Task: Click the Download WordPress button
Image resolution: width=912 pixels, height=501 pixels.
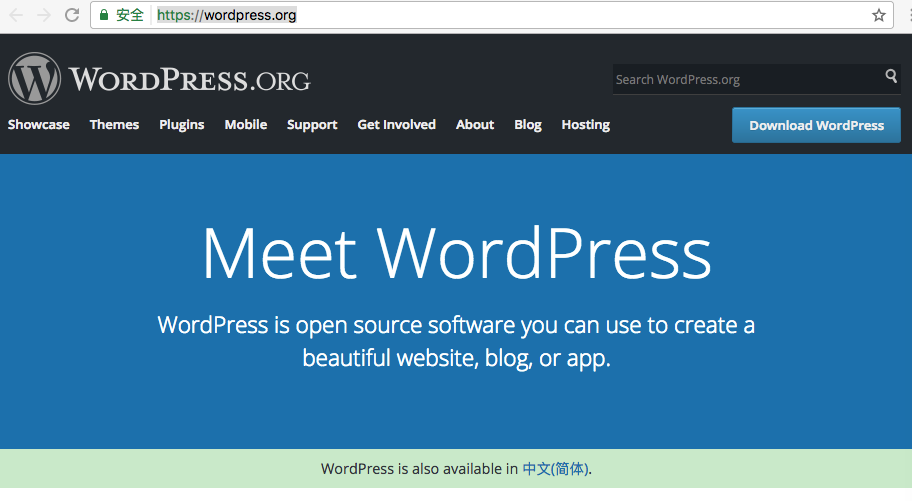Action: (x=816, y=125)
